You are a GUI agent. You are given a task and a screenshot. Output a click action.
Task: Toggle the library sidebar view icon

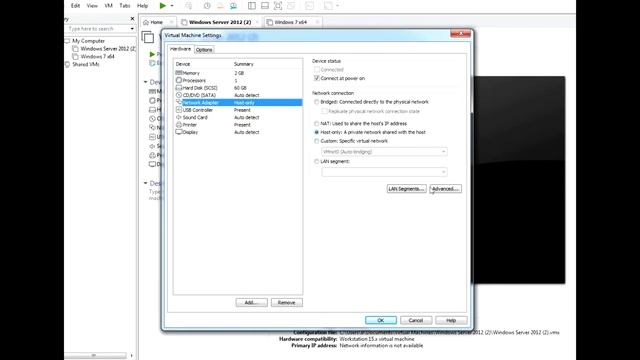(252, 6)
